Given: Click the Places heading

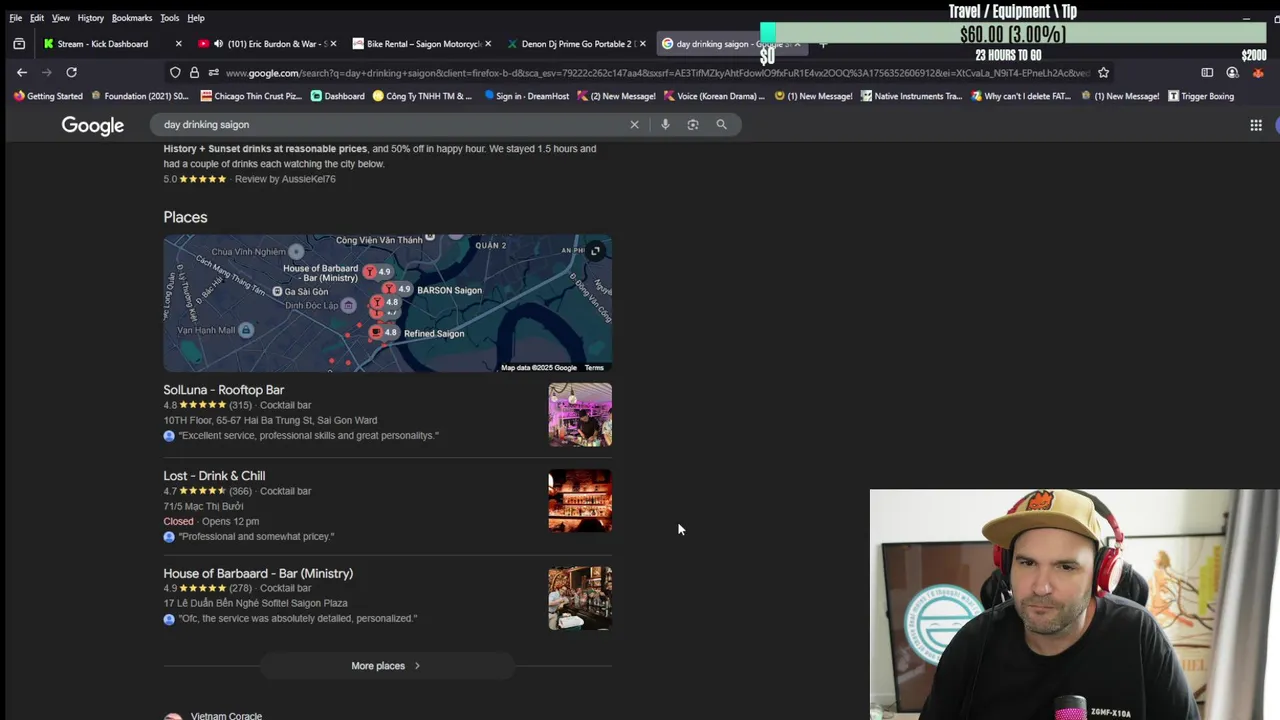Looking at the screenshot, I should [185, 217].
